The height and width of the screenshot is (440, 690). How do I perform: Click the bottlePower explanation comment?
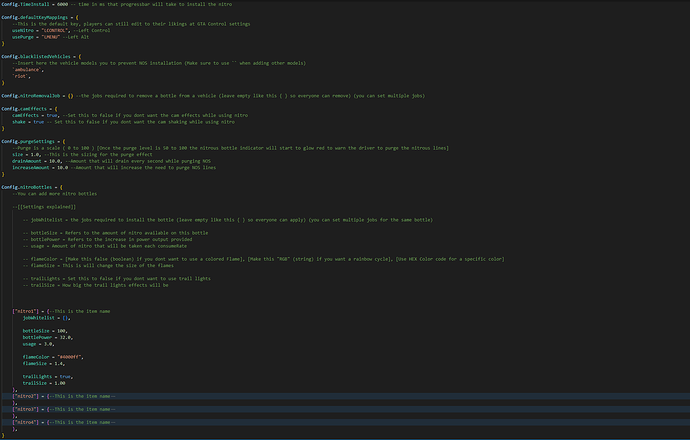[107, 239]
